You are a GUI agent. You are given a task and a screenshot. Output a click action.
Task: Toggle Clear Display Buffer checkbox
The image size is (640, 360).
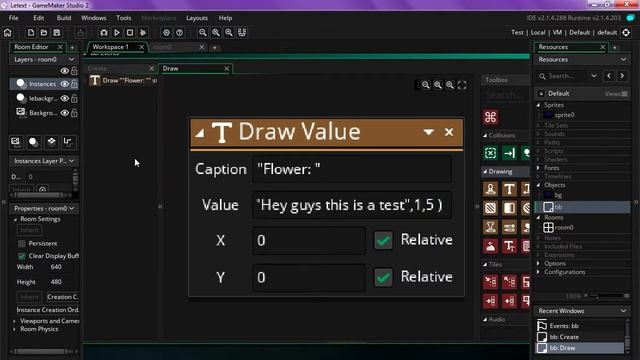coord(22,256)
